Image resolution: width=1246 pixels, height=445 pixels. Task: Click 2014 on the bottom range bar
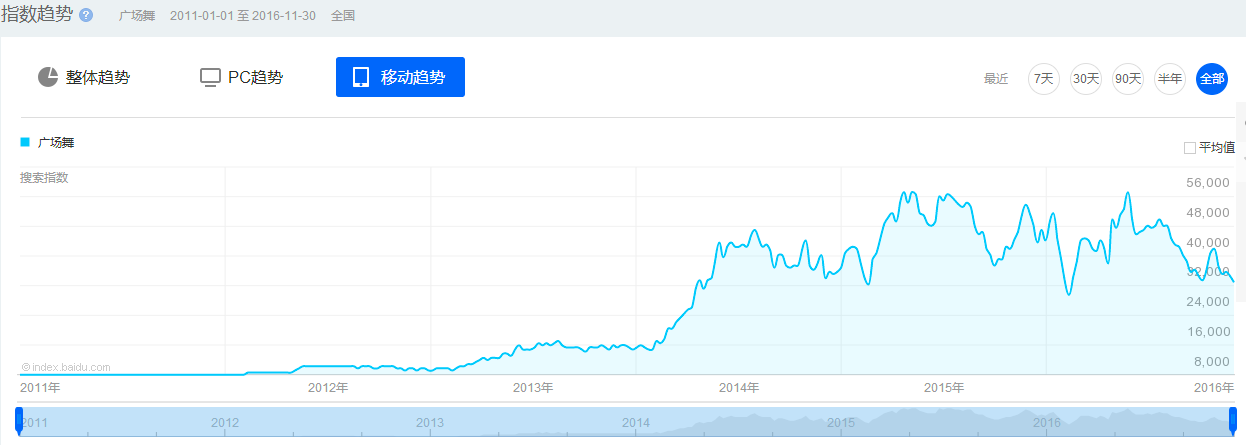636,422
